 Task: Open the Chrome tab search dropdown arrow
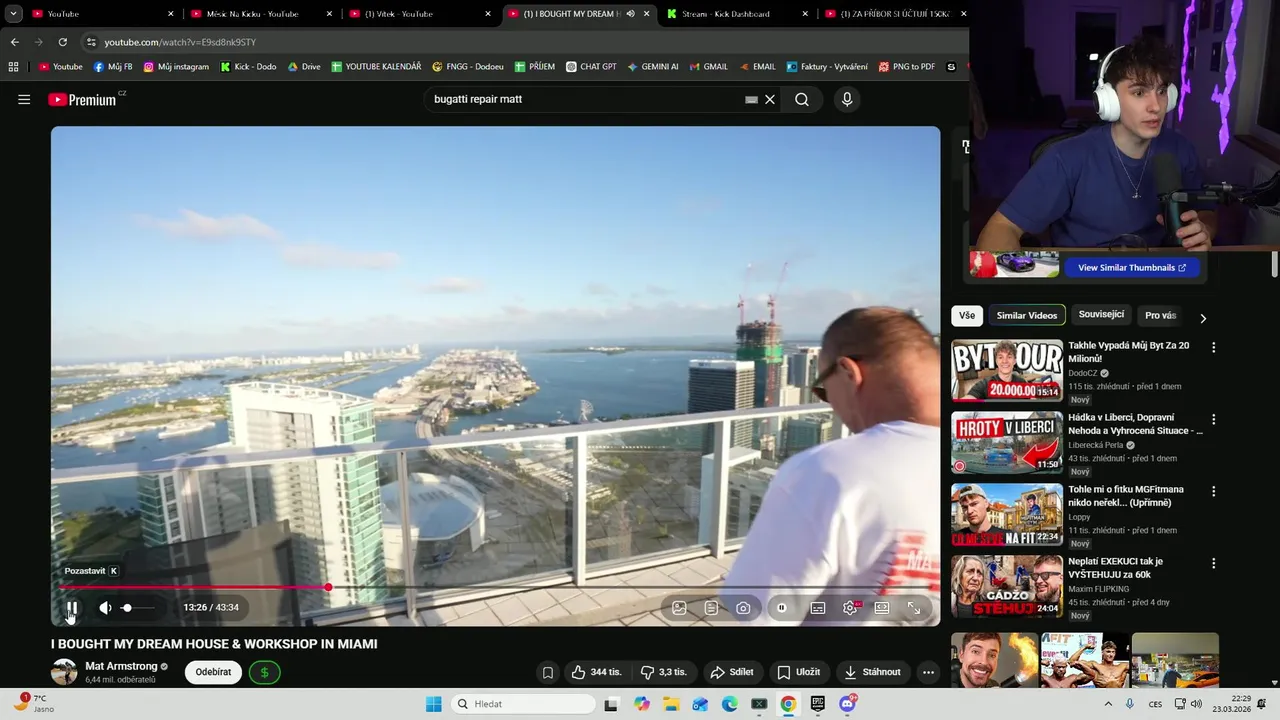tap(13, 14)
